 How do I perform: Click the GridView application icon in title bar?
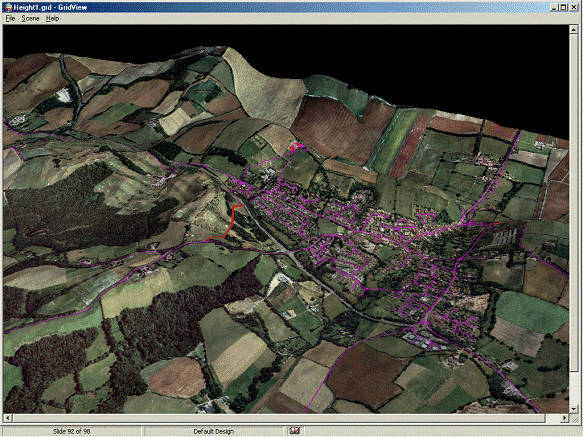tap(7, 7)
